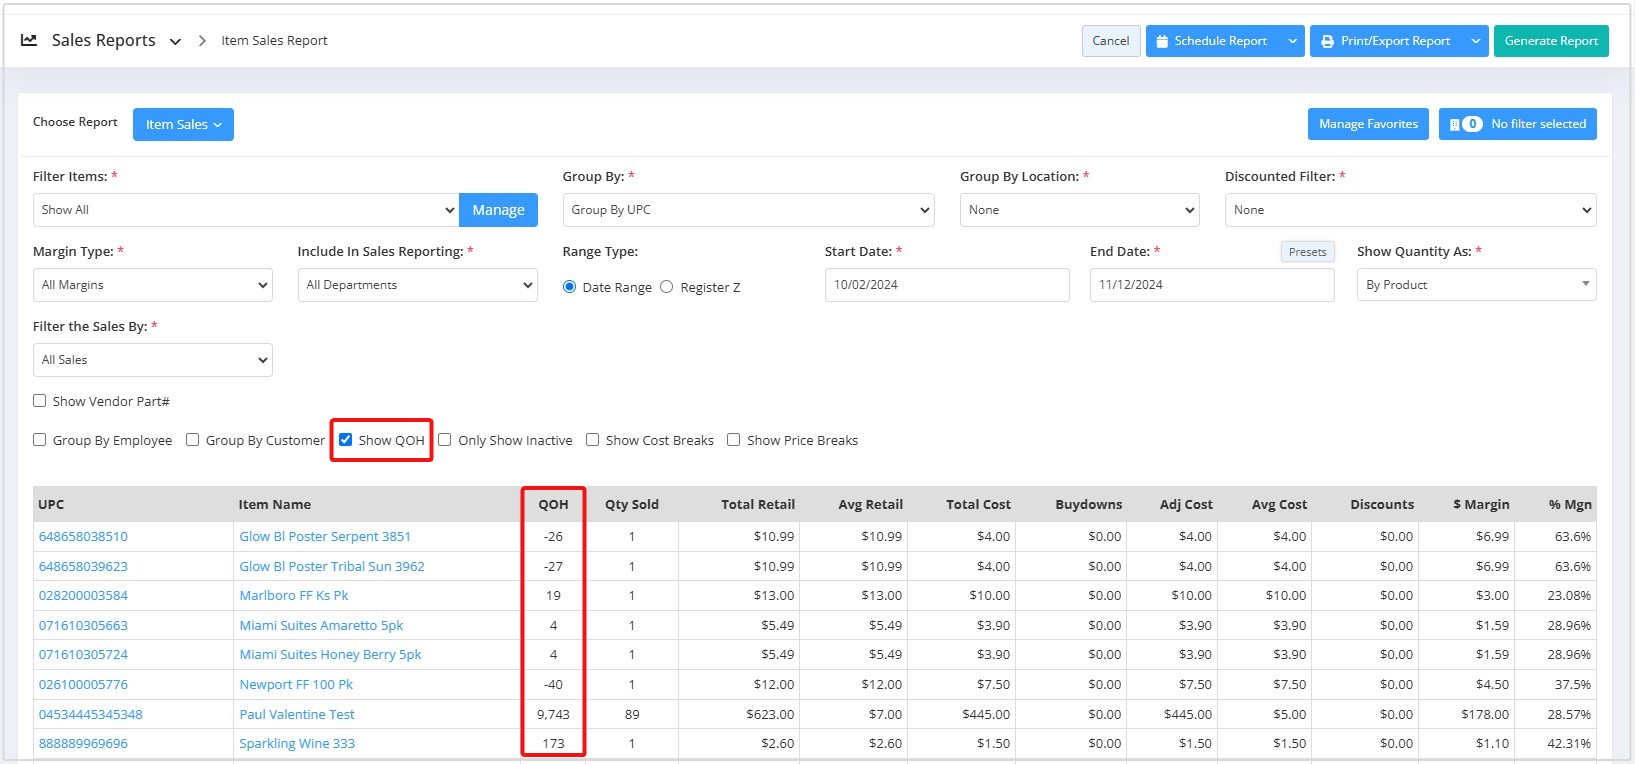Open Marlboro FF Ks Pk item
The width and height of the screenshot is (1635, 764).
[294, 596]
